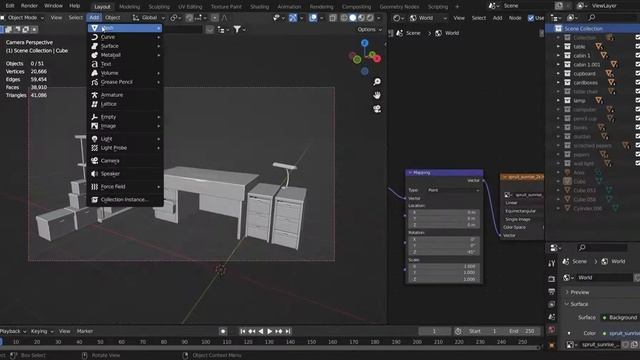
Task: Open the Scene properties tab icon
Action: point(552,317)
